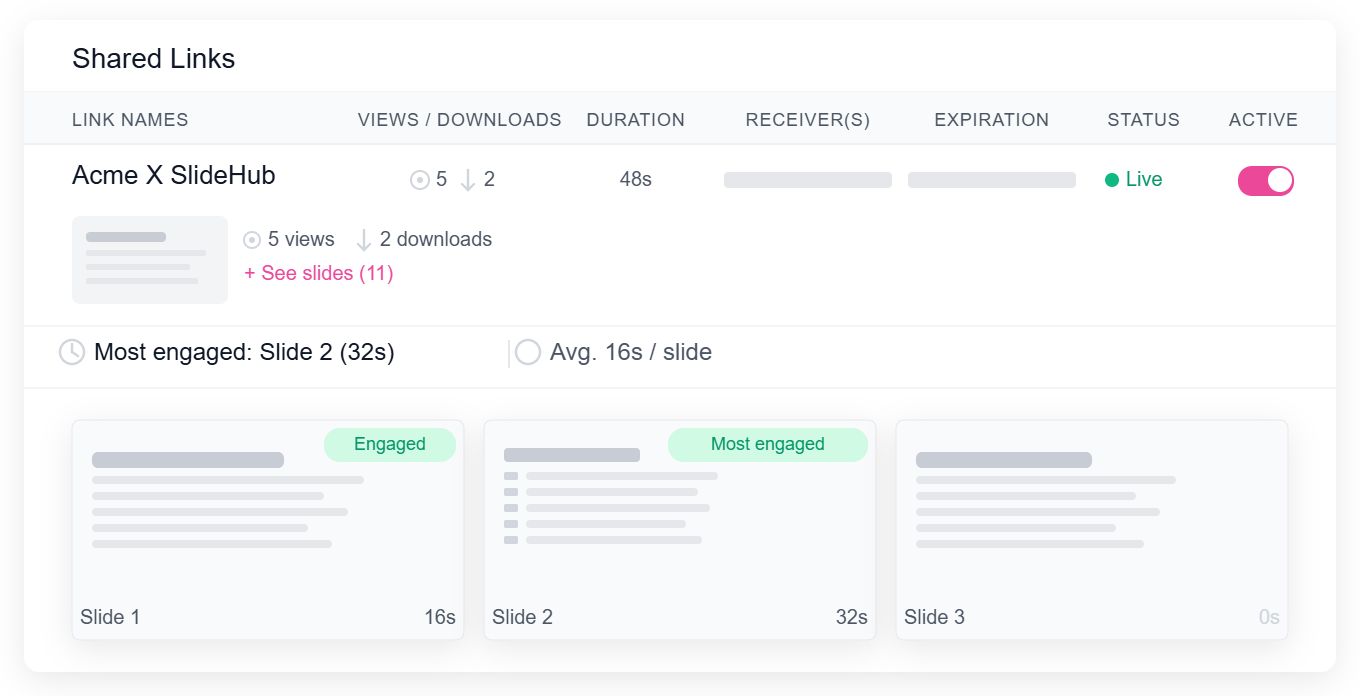The width and height of the screenshot is (1360, 696).
Task: Click the Shared Links heading
Action: (154, 59)
